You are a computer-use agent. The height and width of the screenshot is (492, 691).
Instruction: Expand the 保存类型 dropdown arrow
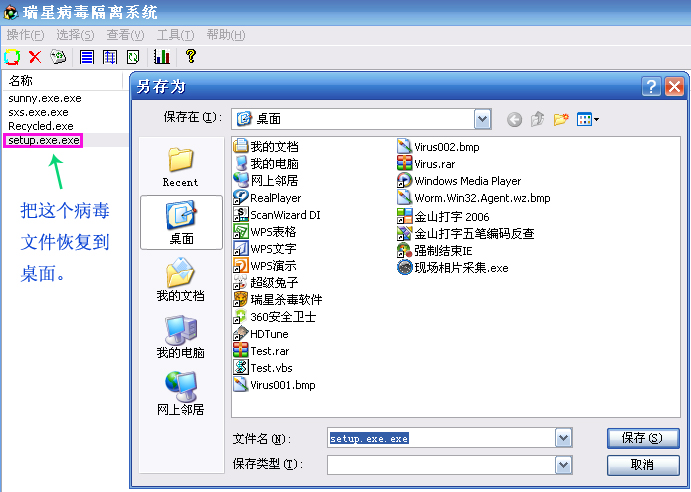(x=563, y=465)
